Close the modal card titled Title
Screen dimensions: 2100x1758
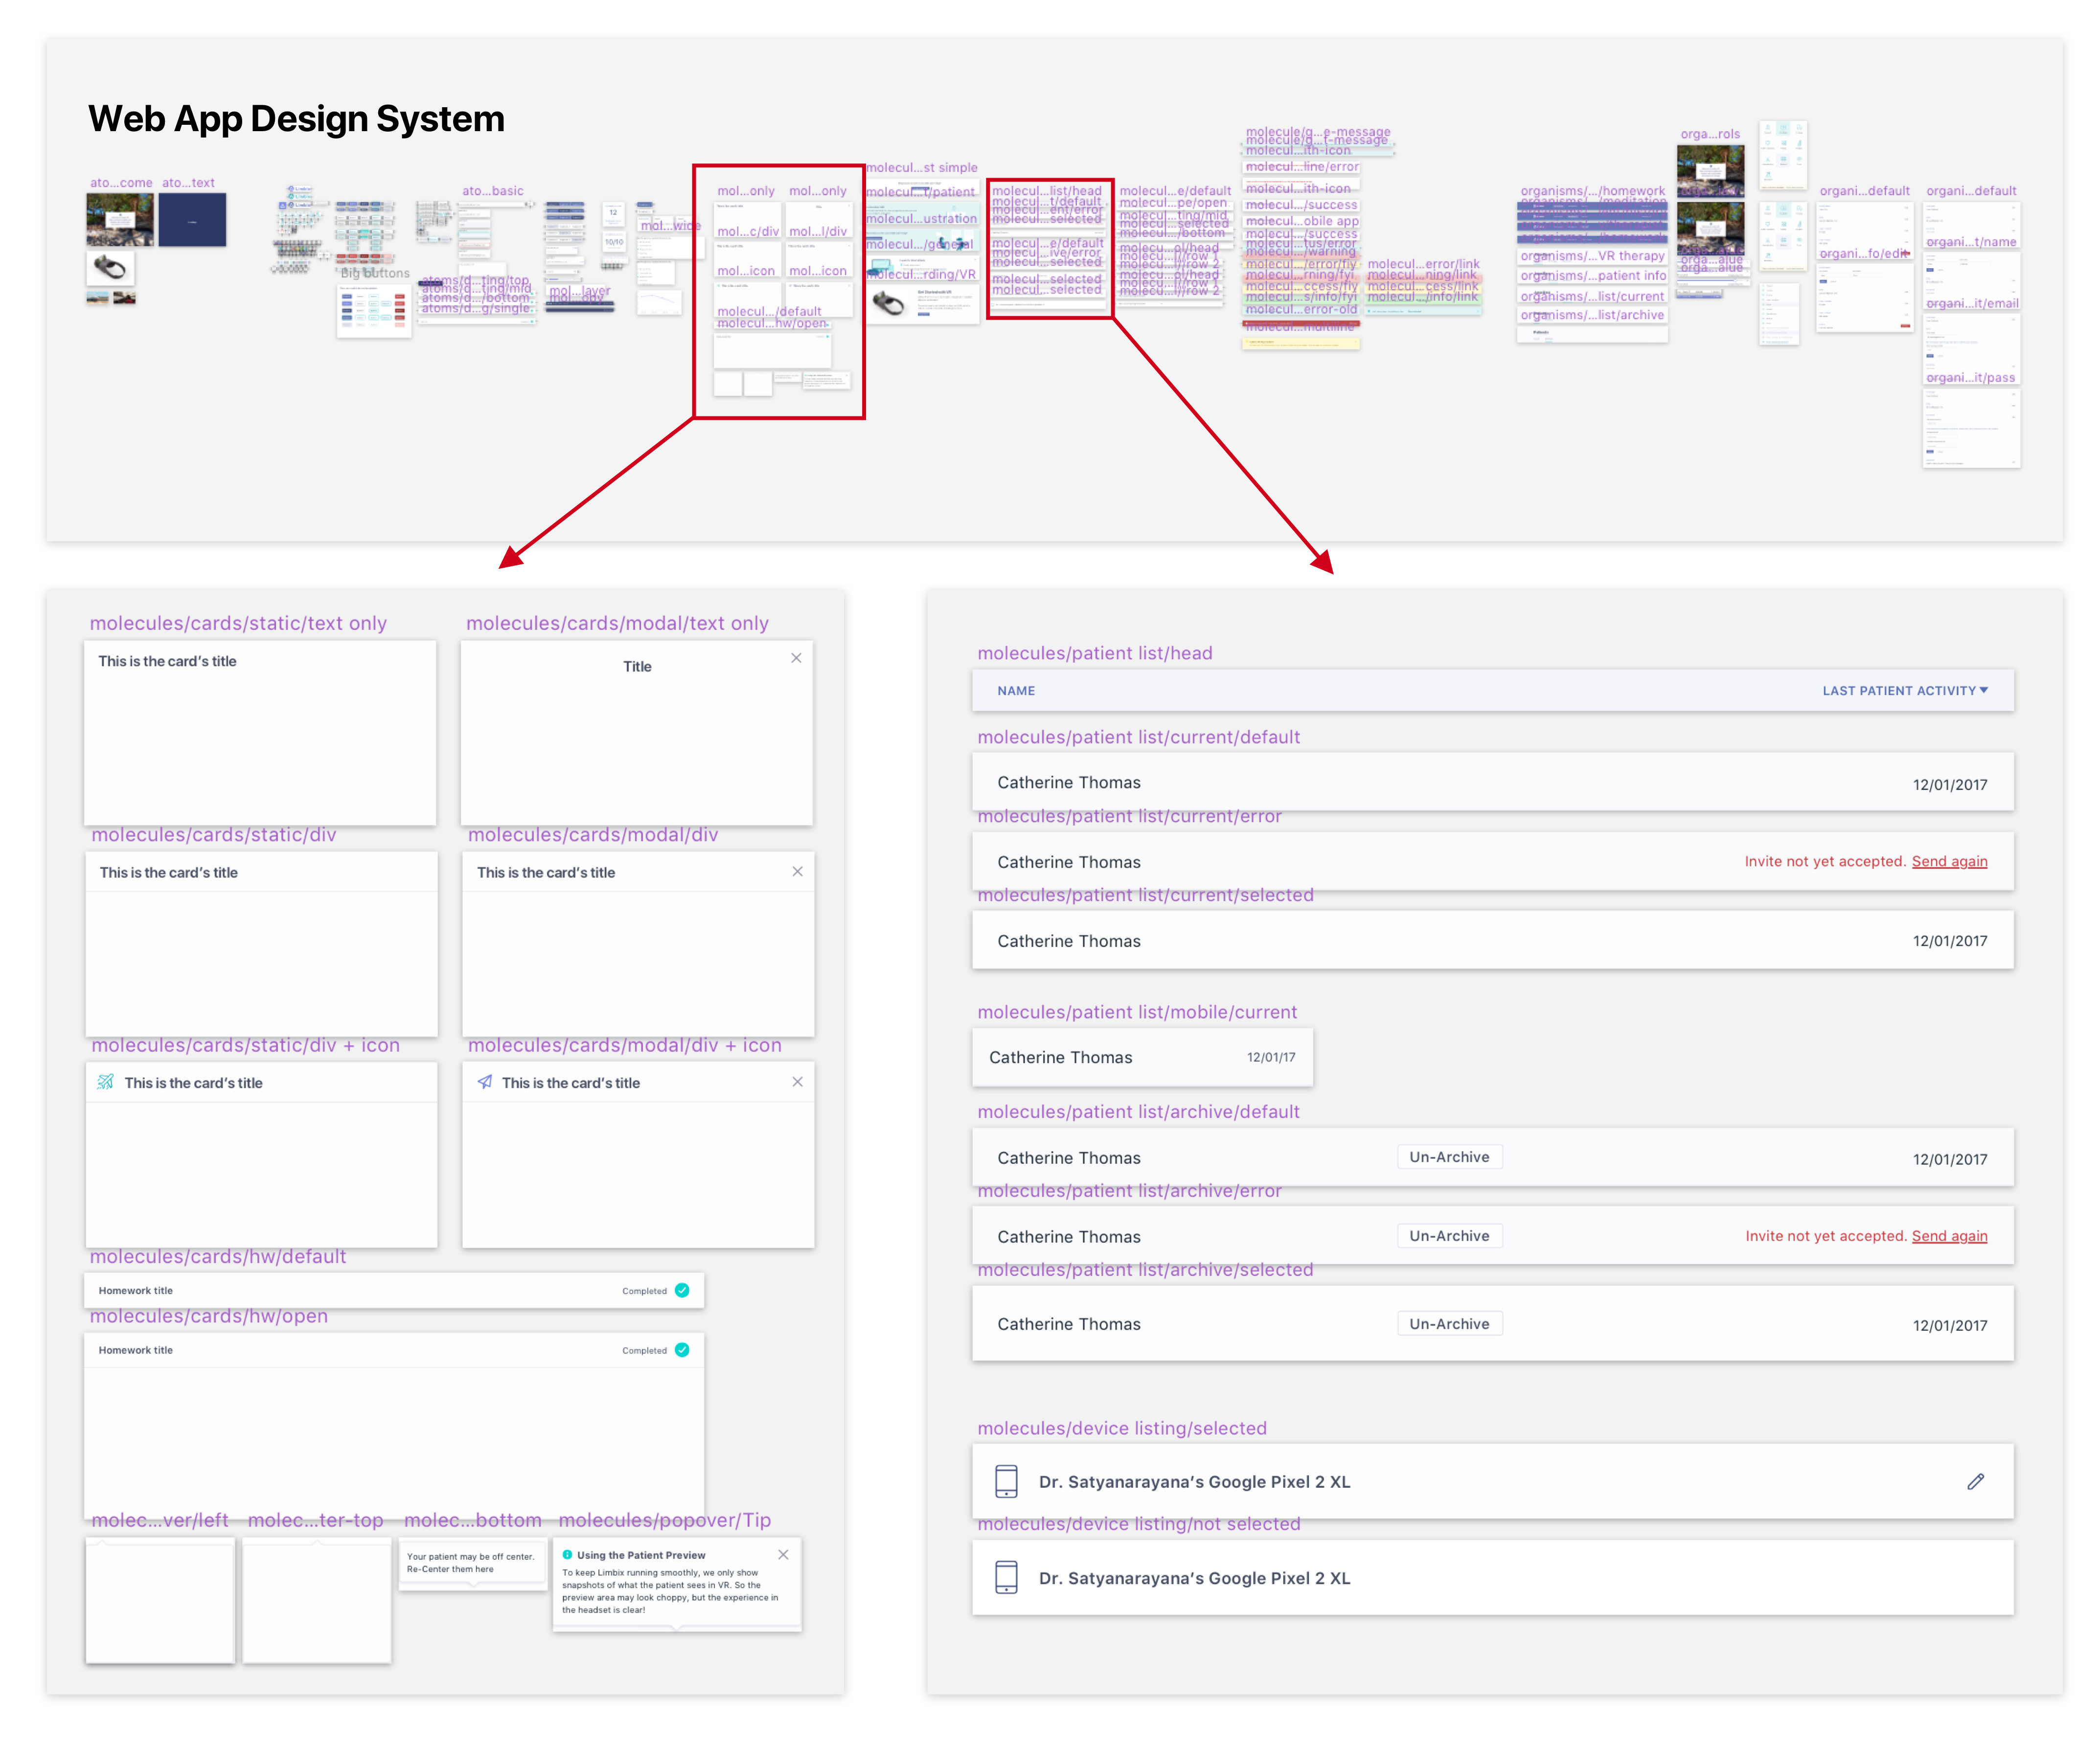pos(797,658)
